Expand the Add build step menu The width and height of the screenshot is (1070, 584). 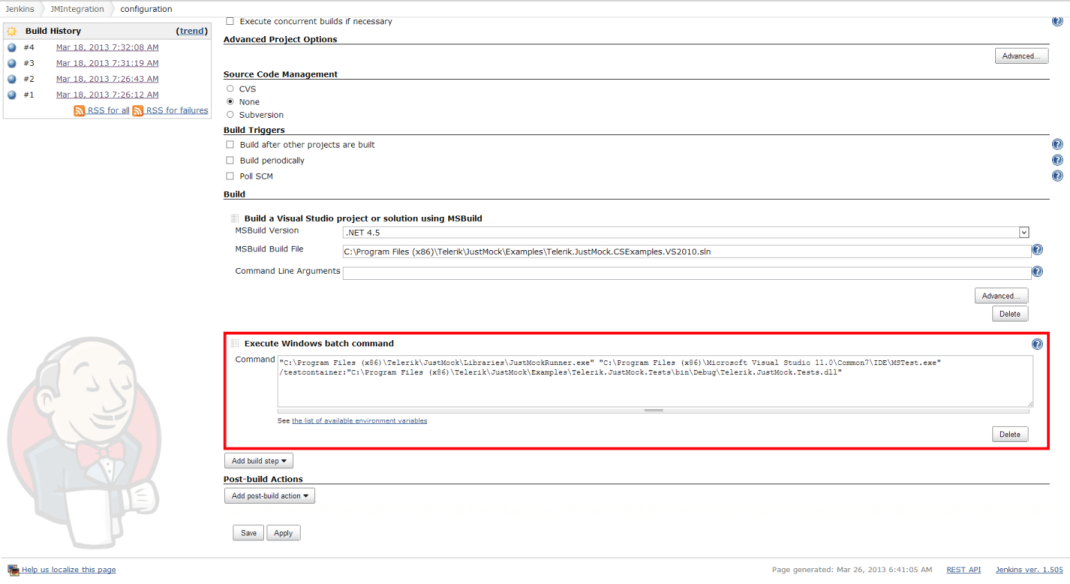(258, 460)
